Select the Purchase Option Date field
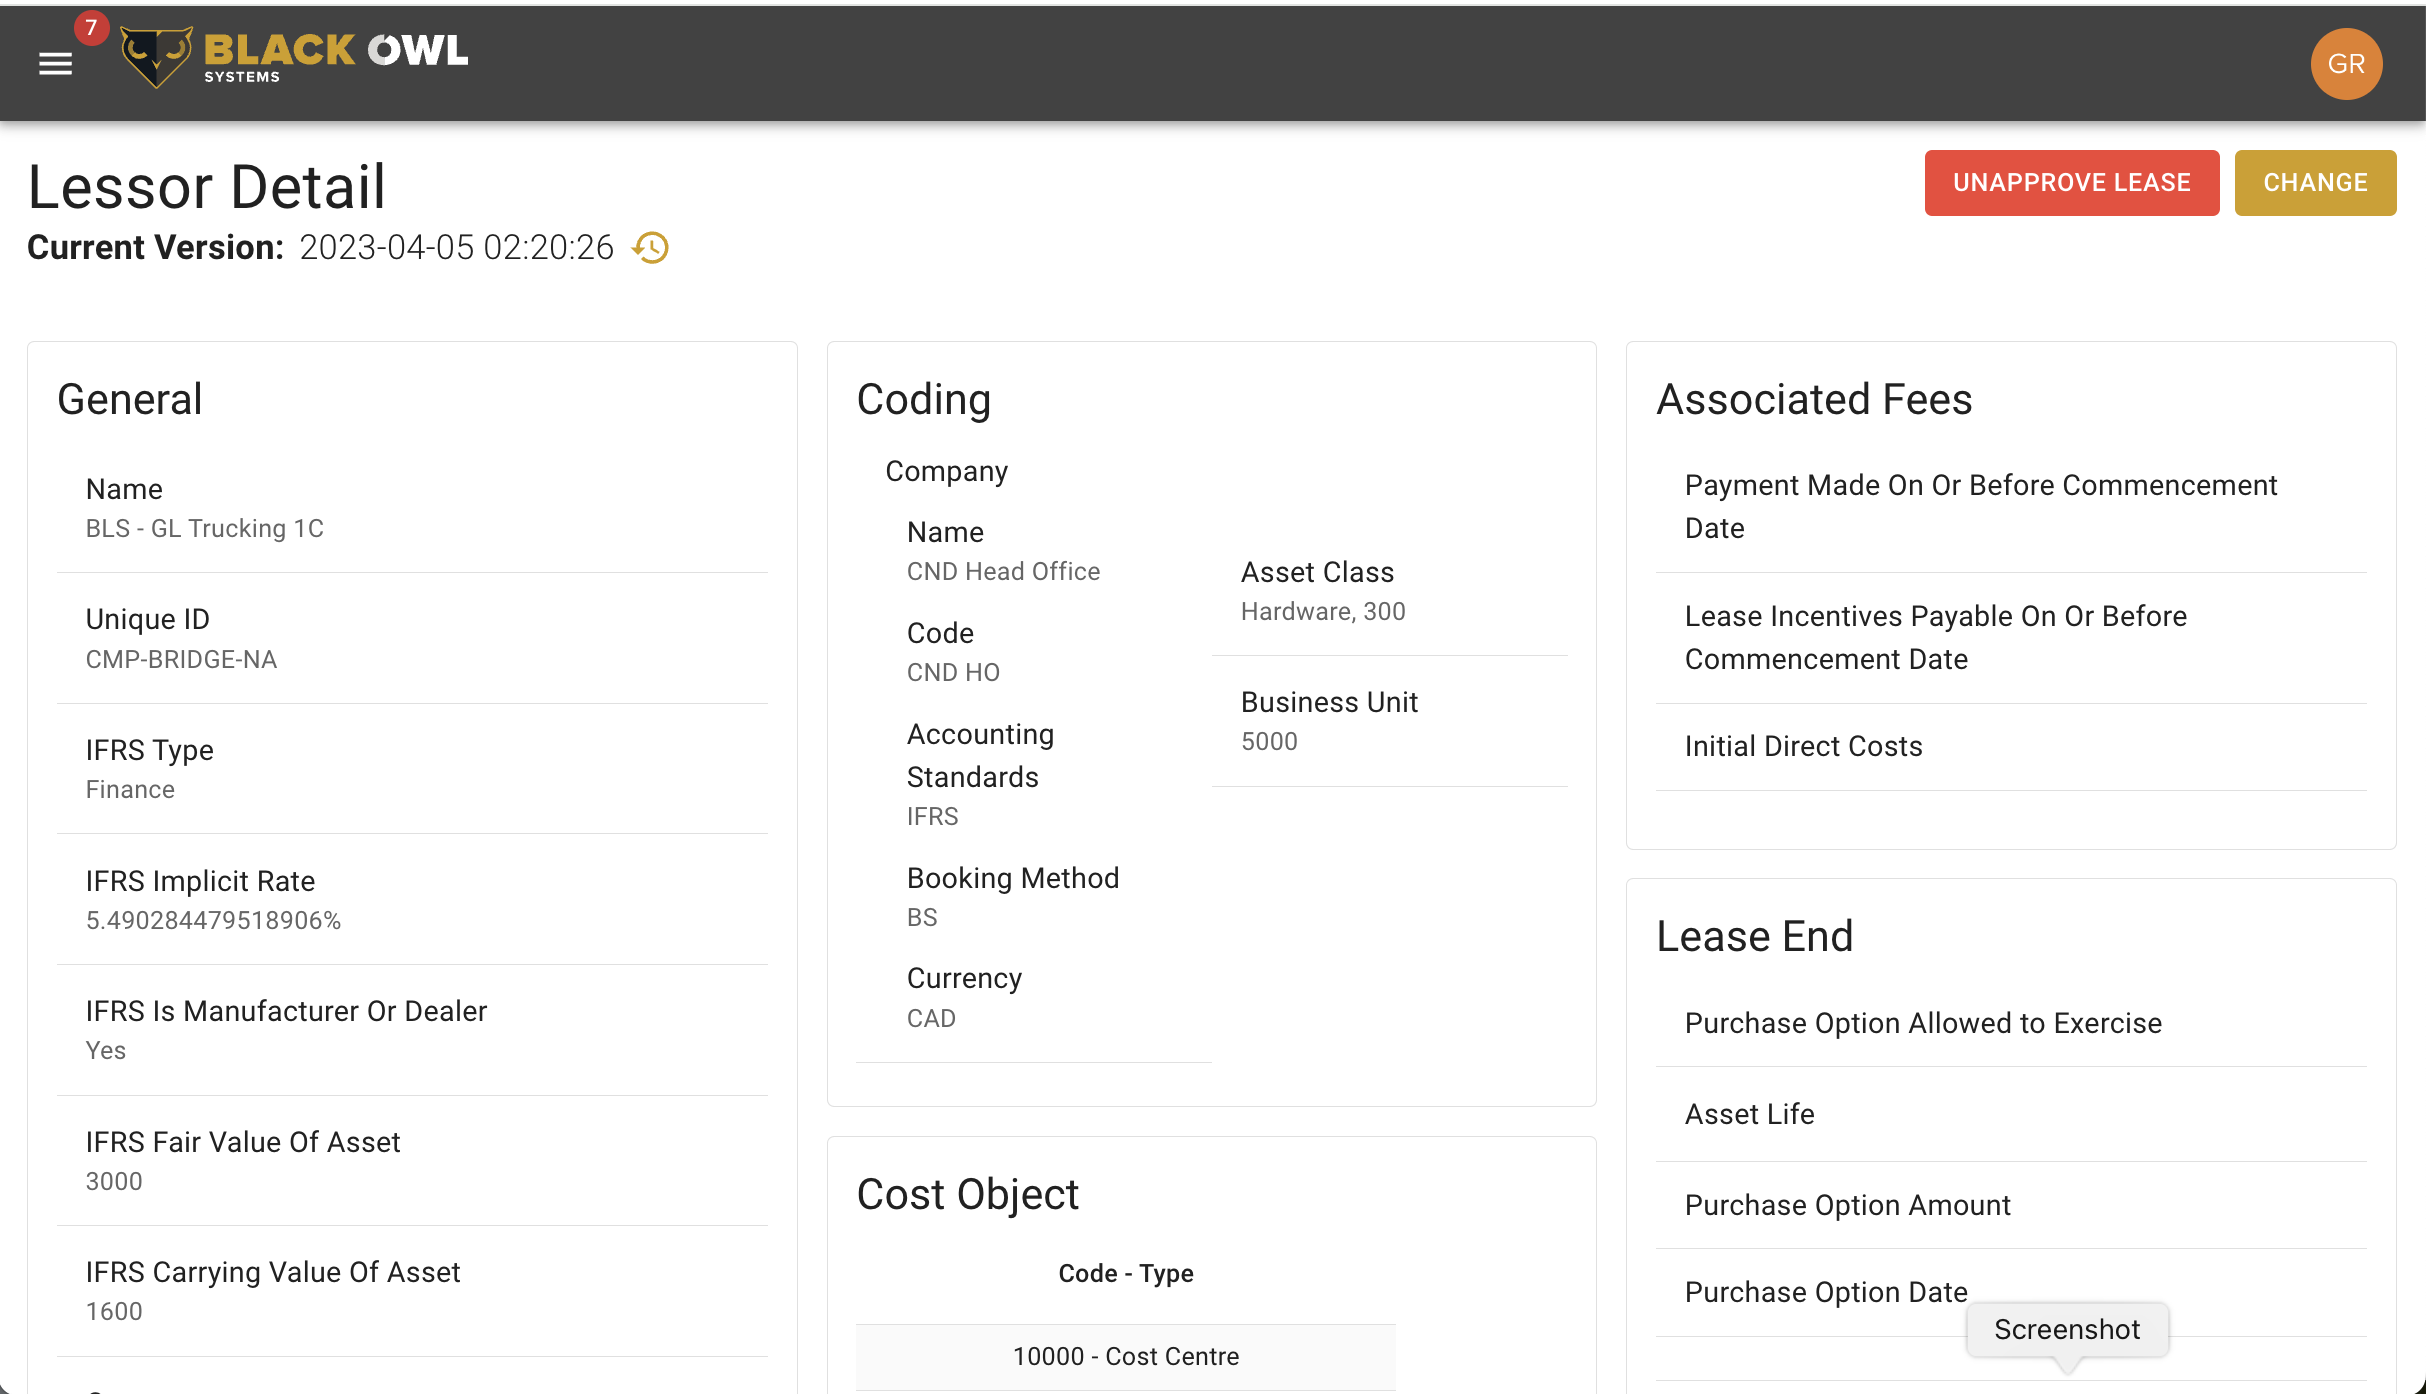The width and height of the screenshot is (2426, 1394). pyautogui.click(x=1824, y=1292)
